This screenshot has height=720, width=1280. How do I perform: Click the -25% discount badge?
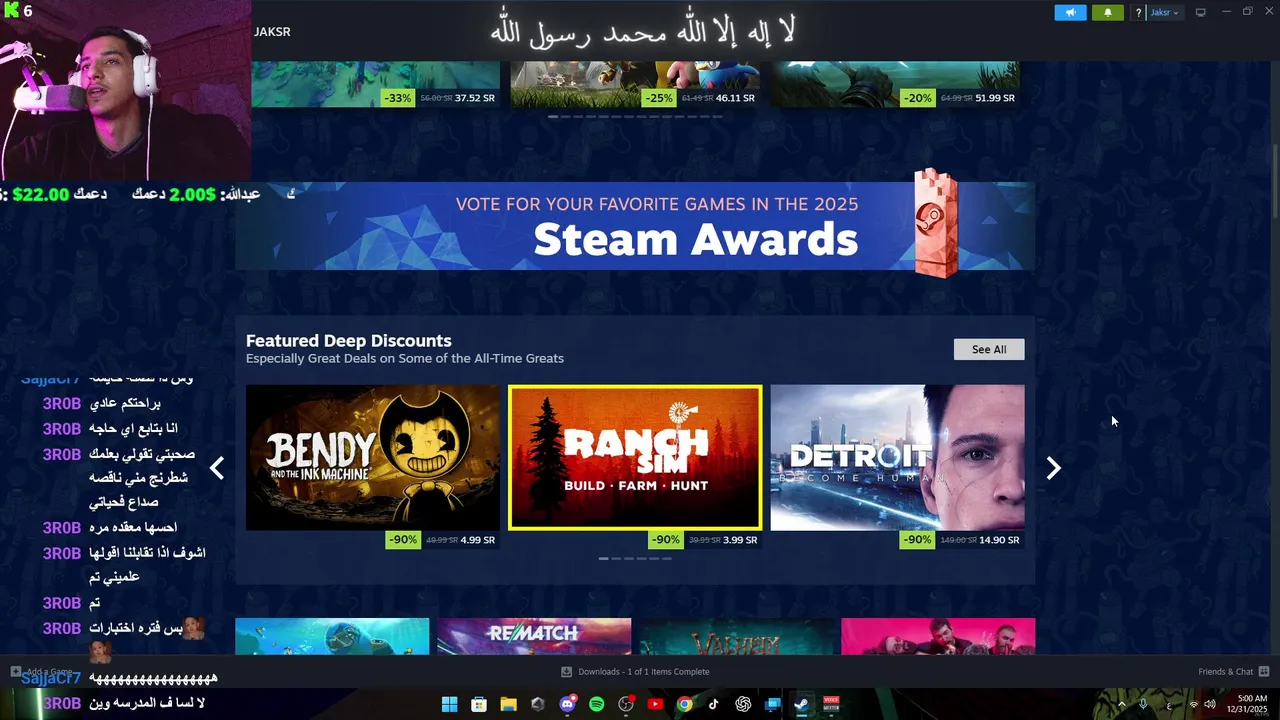tap(659, 98)
